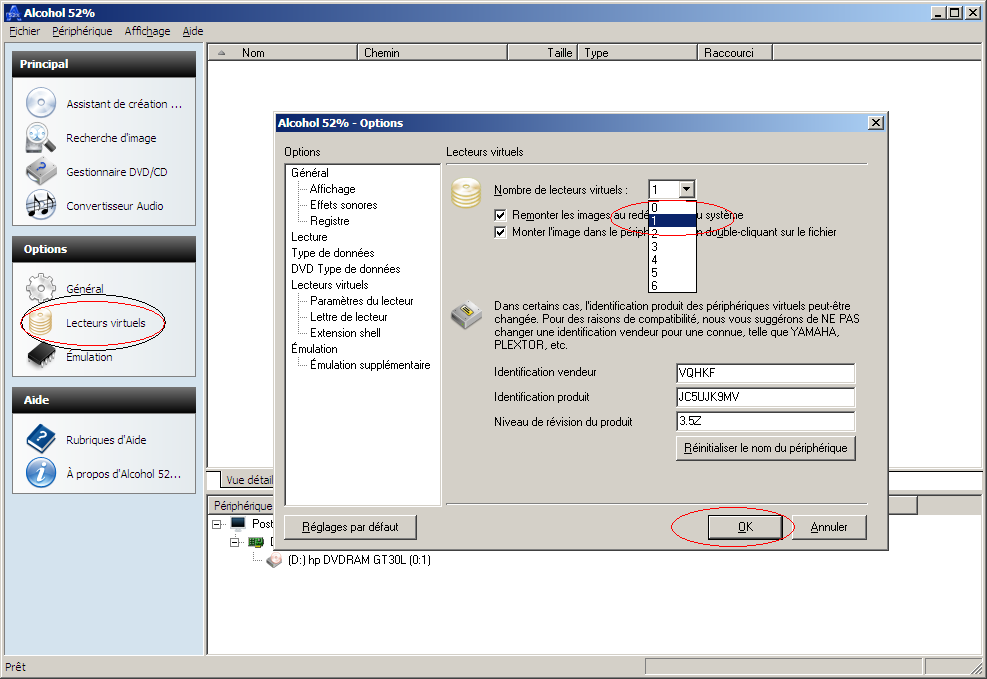Choose 6 in the drive count list
Viewport: 987px width, 679px height.
[x=672, y=286]
